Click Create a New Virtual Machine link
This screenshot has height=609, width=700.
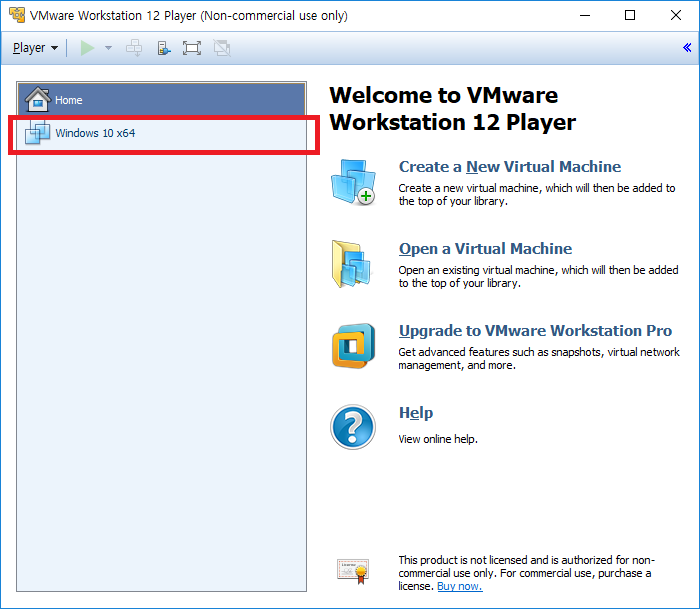(510, 167)
